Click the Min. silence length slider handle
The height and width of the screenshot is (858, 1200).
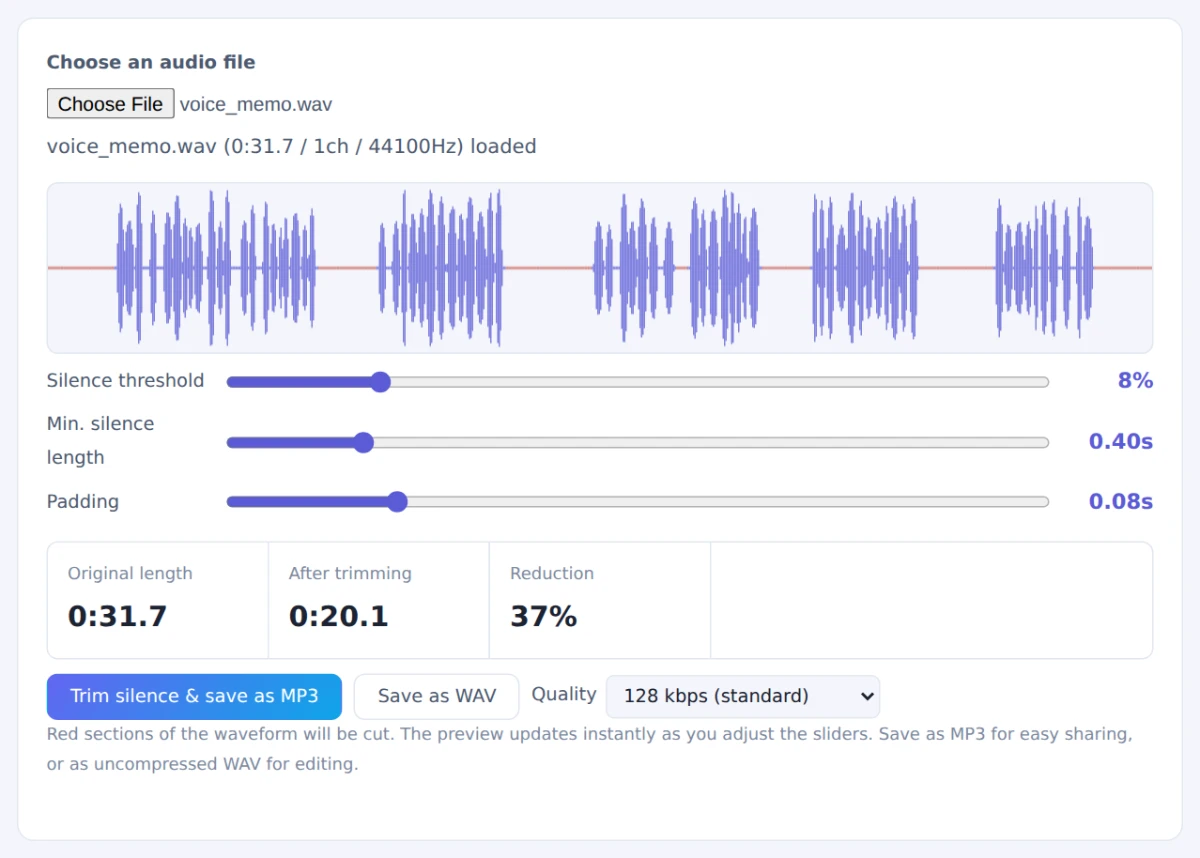click(x=363, y=442)
